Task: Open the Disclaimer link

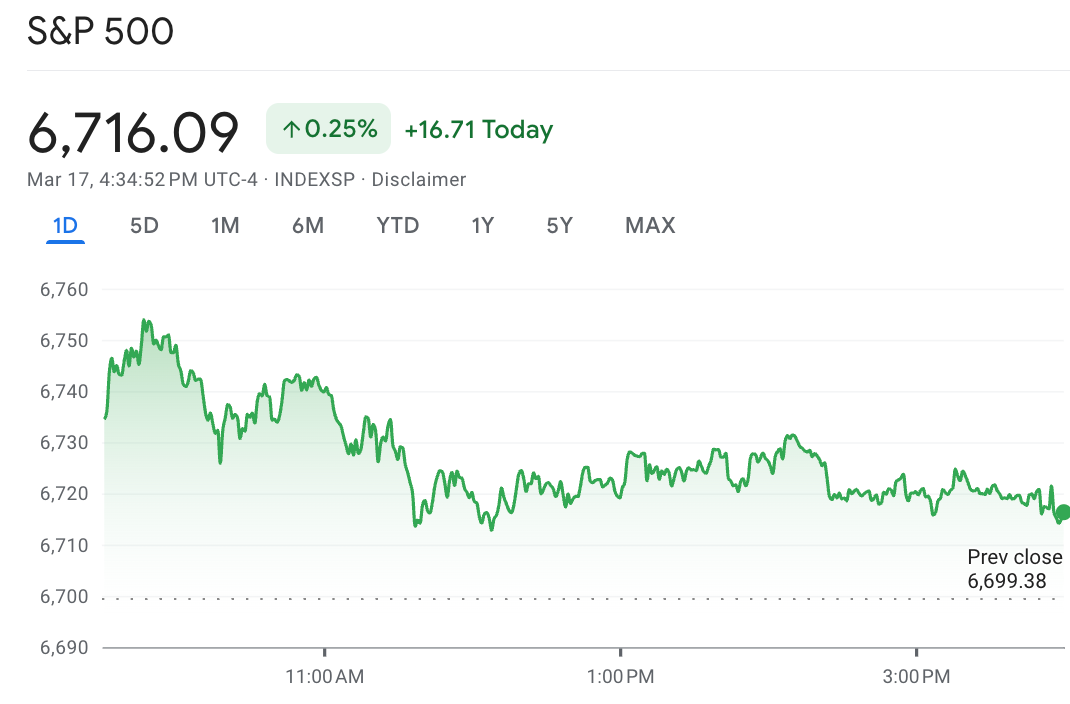Action: tap(417, 179)
